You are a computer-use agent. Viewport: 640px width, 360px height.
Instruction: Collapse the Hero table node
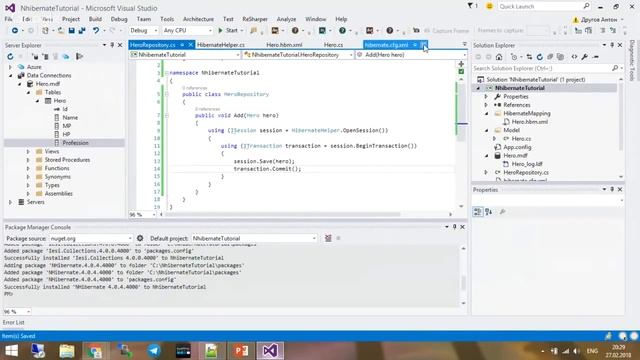(x=38, y=101)
